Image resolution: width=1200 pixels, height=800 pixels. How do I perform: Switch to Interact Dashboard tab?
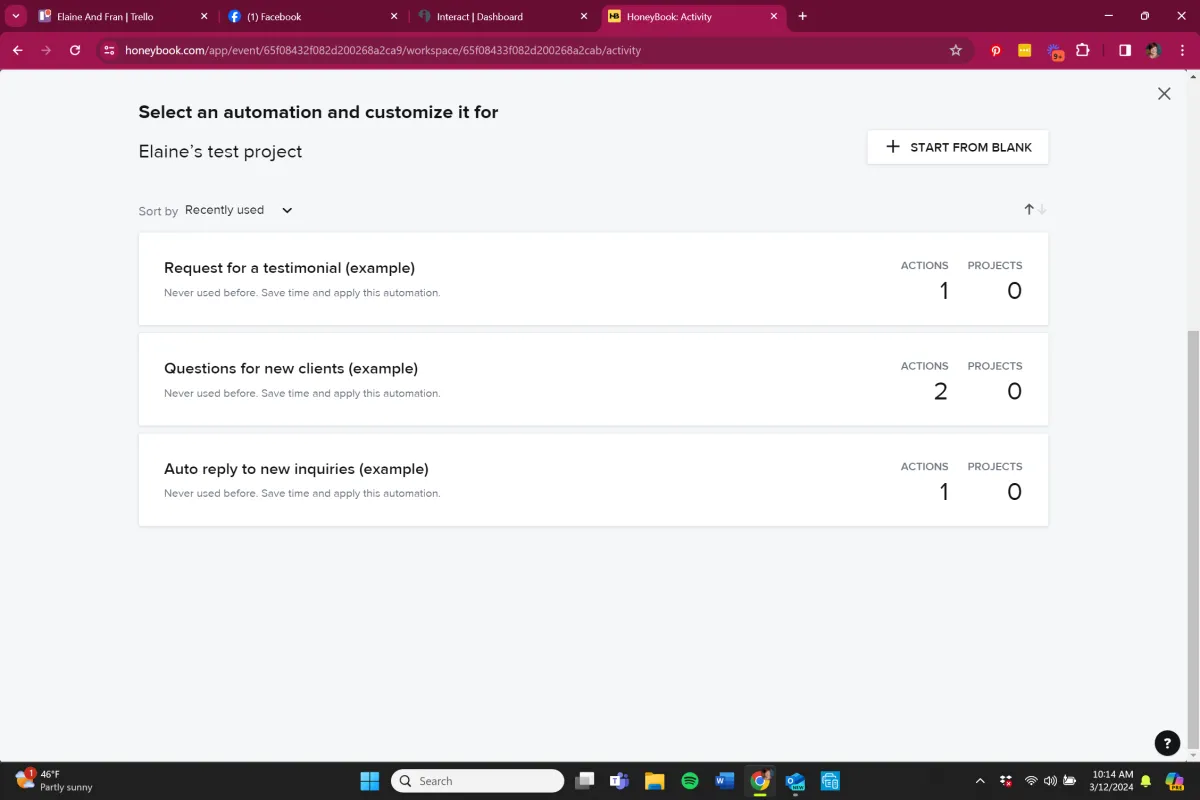(x=503, y=16)
